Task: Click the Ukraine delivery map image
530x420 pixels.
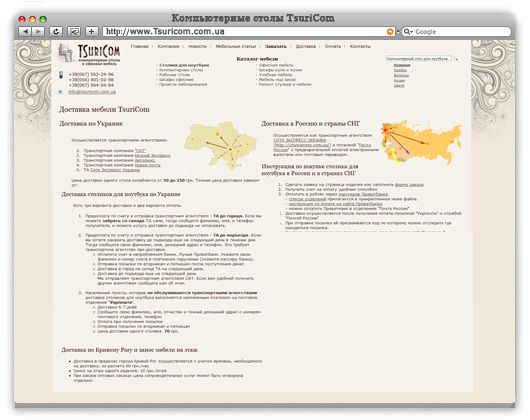Action: point(220,146)
